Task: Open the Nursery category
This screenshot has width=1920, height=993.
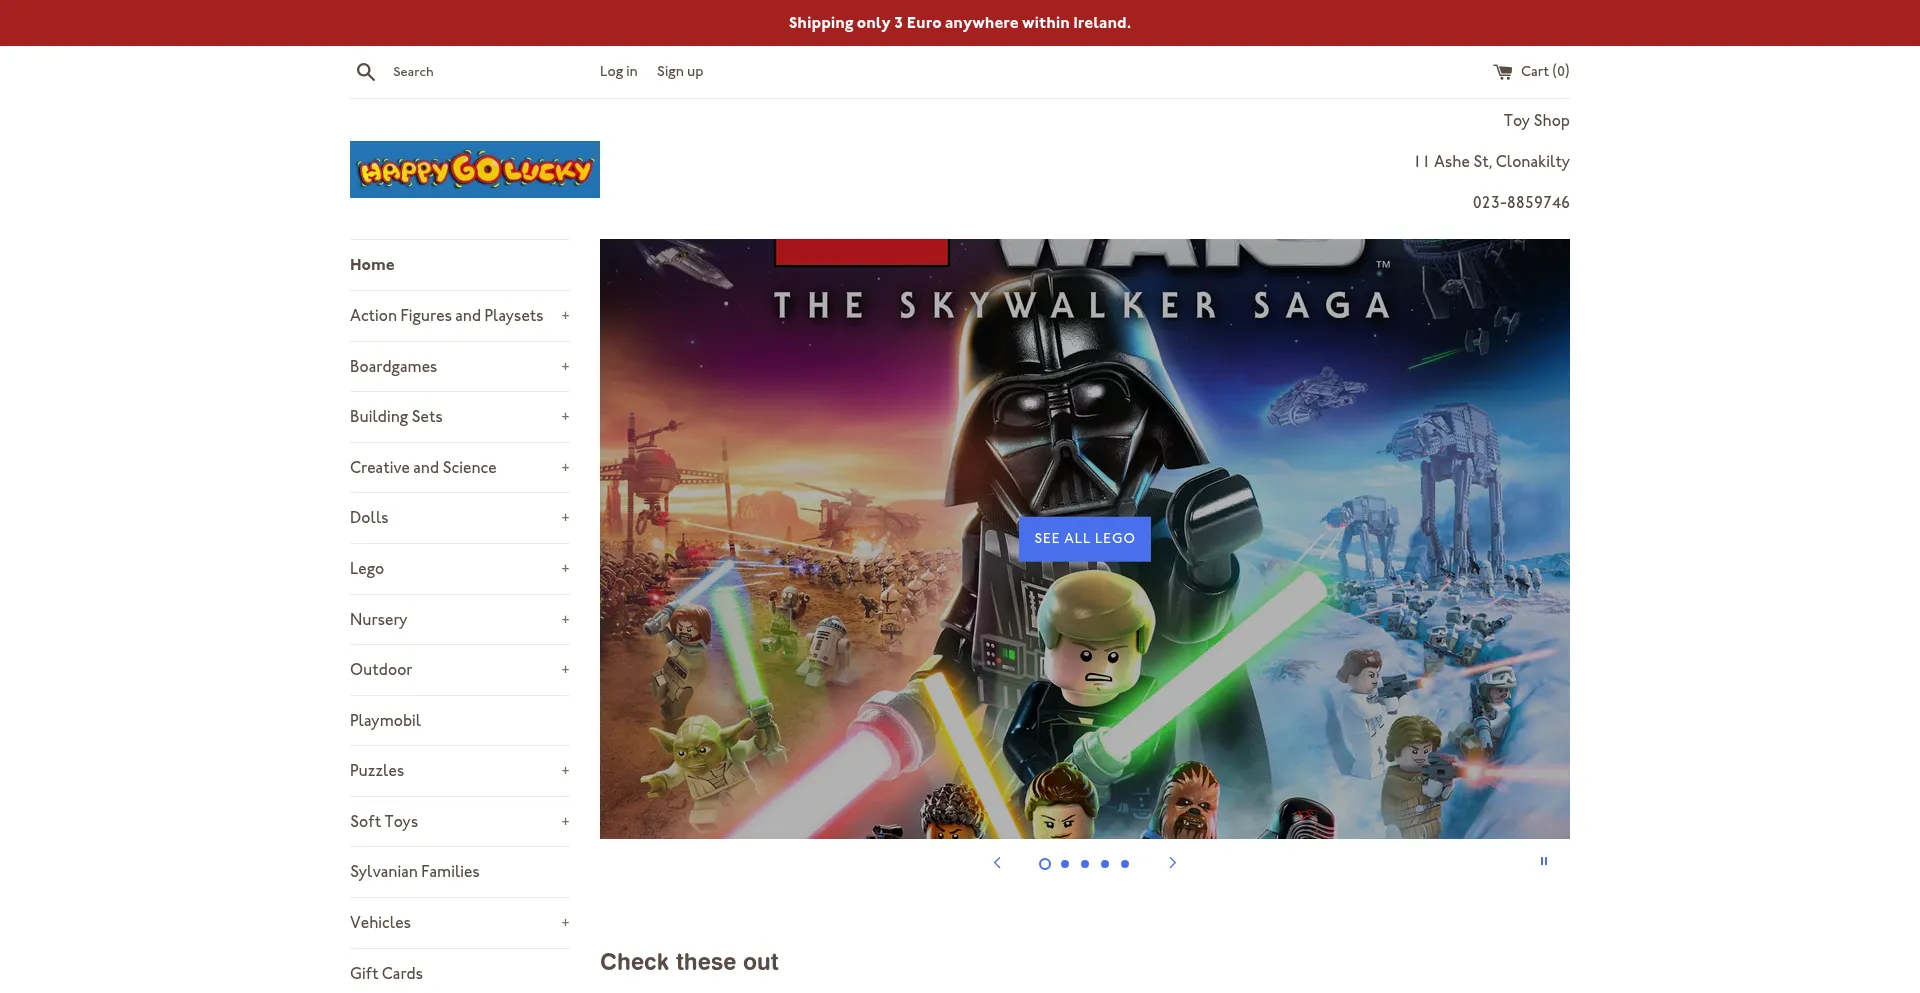Action: pyautogui.click(x=378, y=620)
